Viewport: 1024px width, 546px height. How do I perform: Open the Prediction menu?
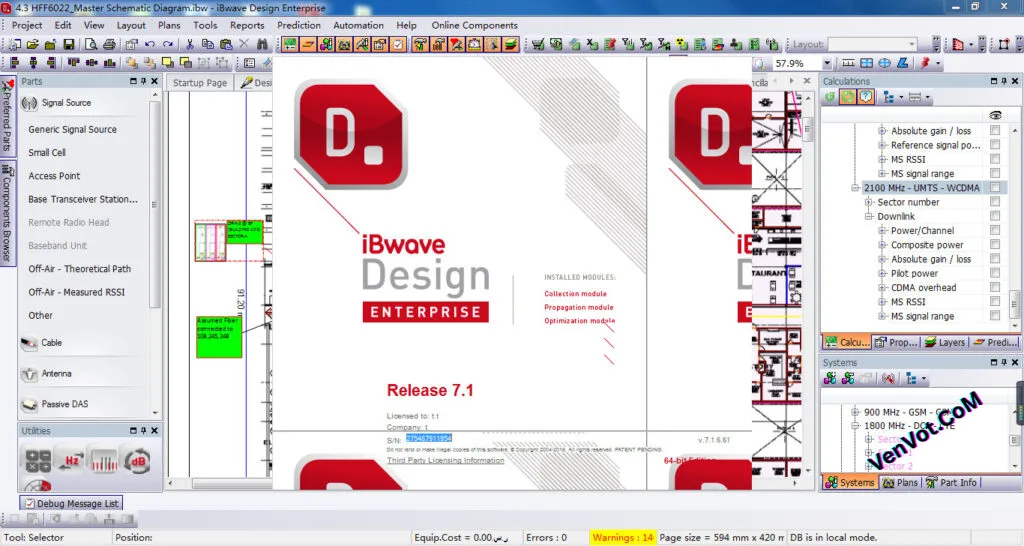coord(298,25)
